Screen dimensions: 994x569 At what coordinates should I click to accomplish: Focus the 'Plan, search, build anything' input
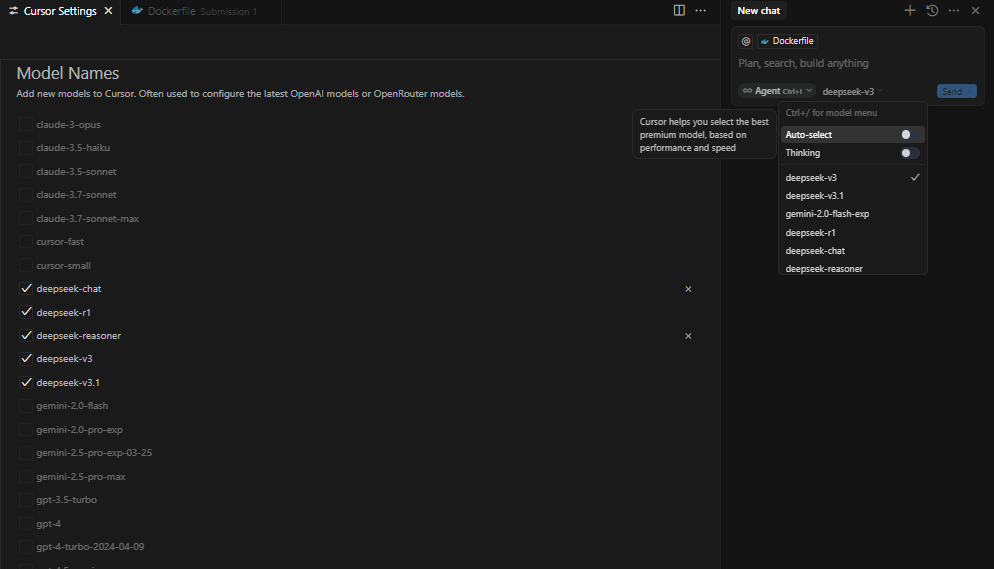click(857, 63)
